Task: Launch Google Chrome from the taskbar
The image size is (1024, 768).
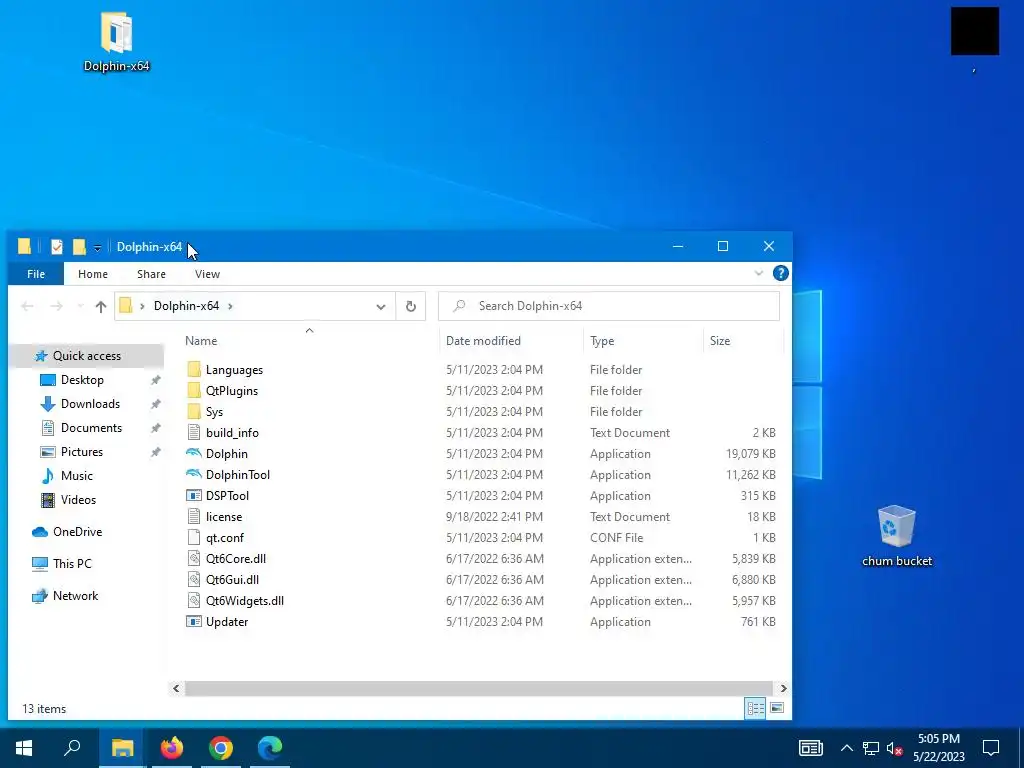Action: pyautogui.click(x=221, y=748)
